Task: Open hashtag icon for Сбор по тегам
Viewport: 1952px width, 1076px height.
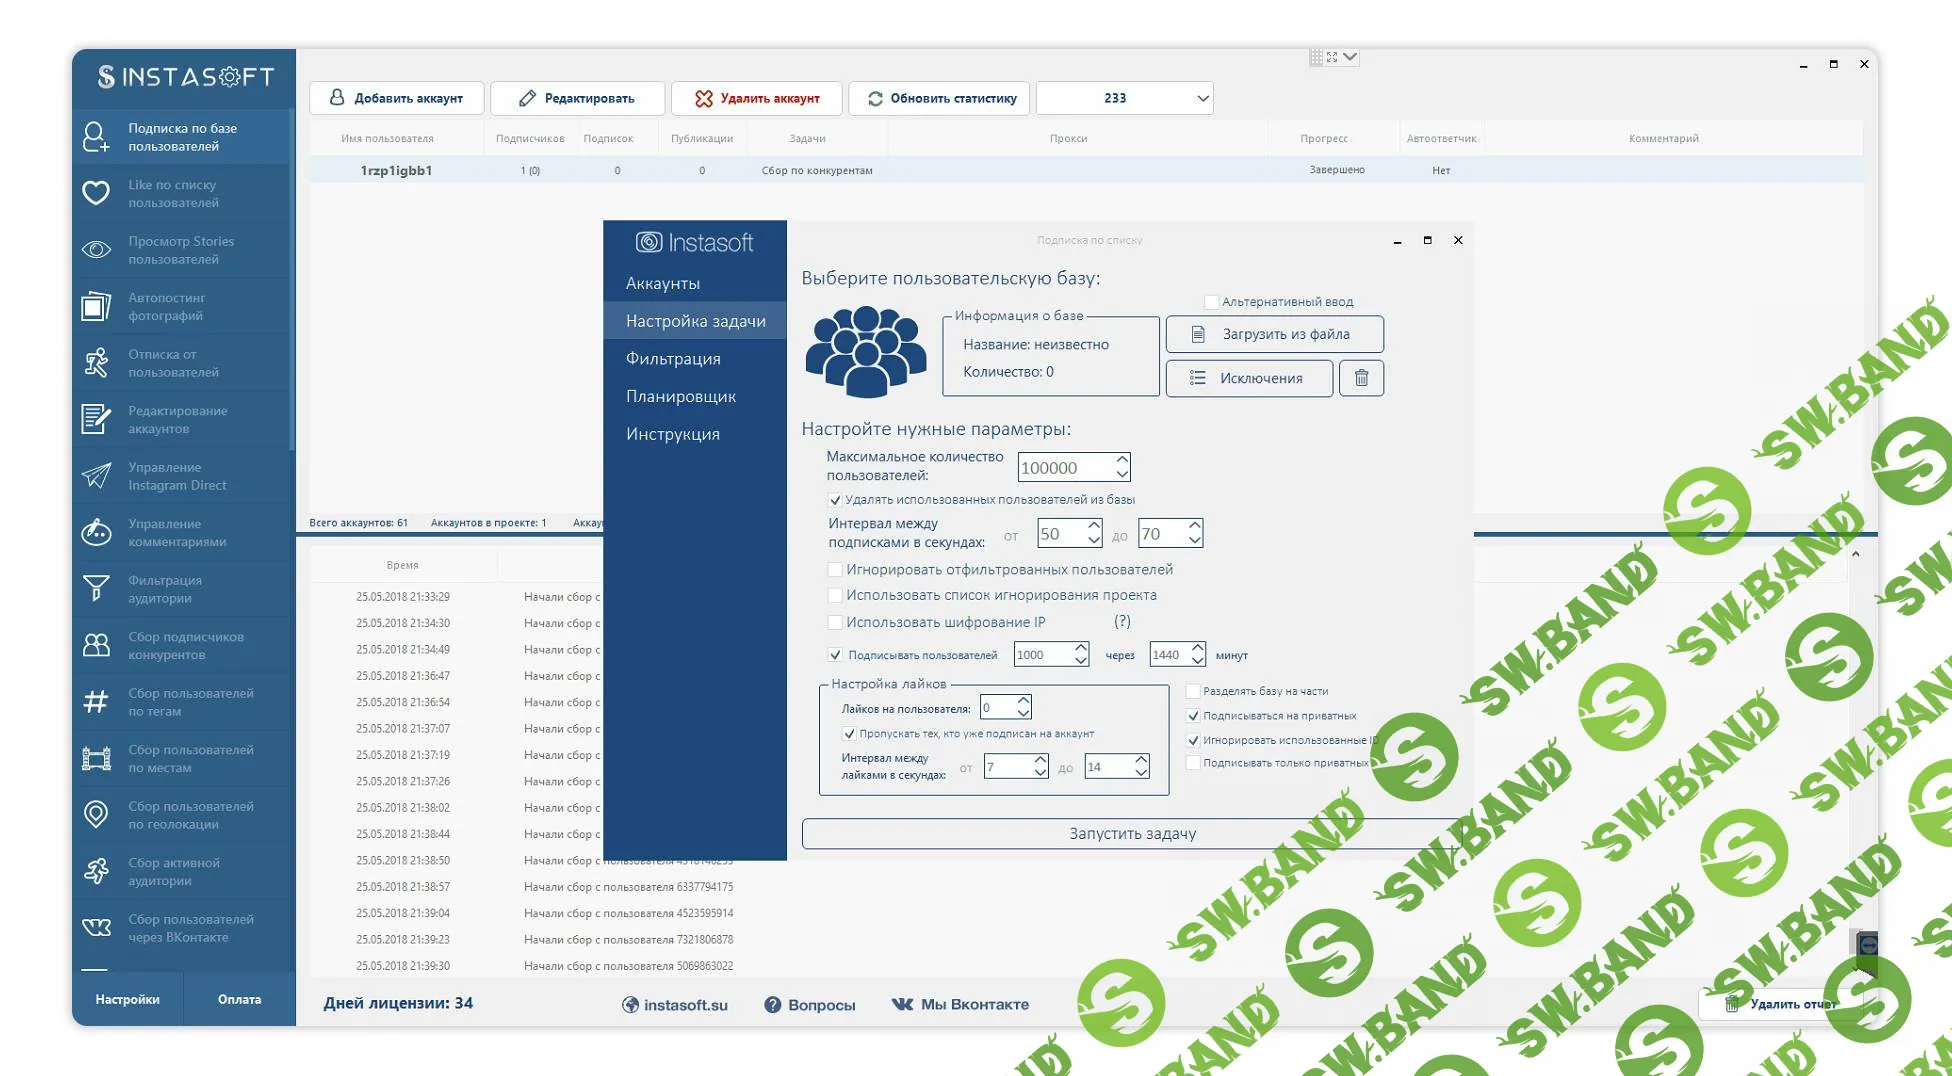Action: tap(96, 702)
